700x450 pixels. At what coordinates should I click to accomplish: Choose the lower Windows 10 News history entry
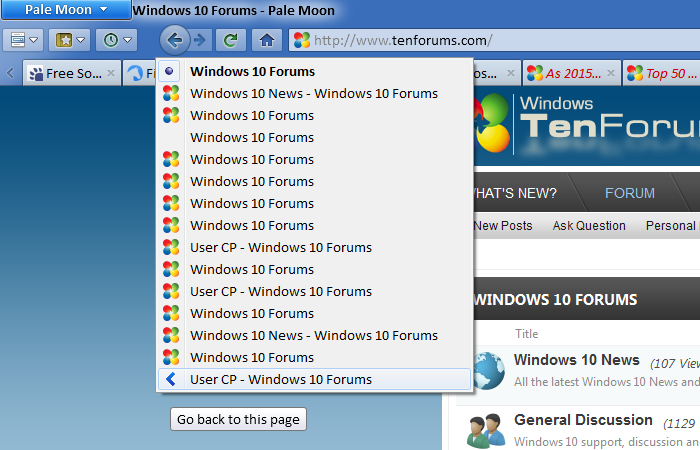[x=314, y=335]
